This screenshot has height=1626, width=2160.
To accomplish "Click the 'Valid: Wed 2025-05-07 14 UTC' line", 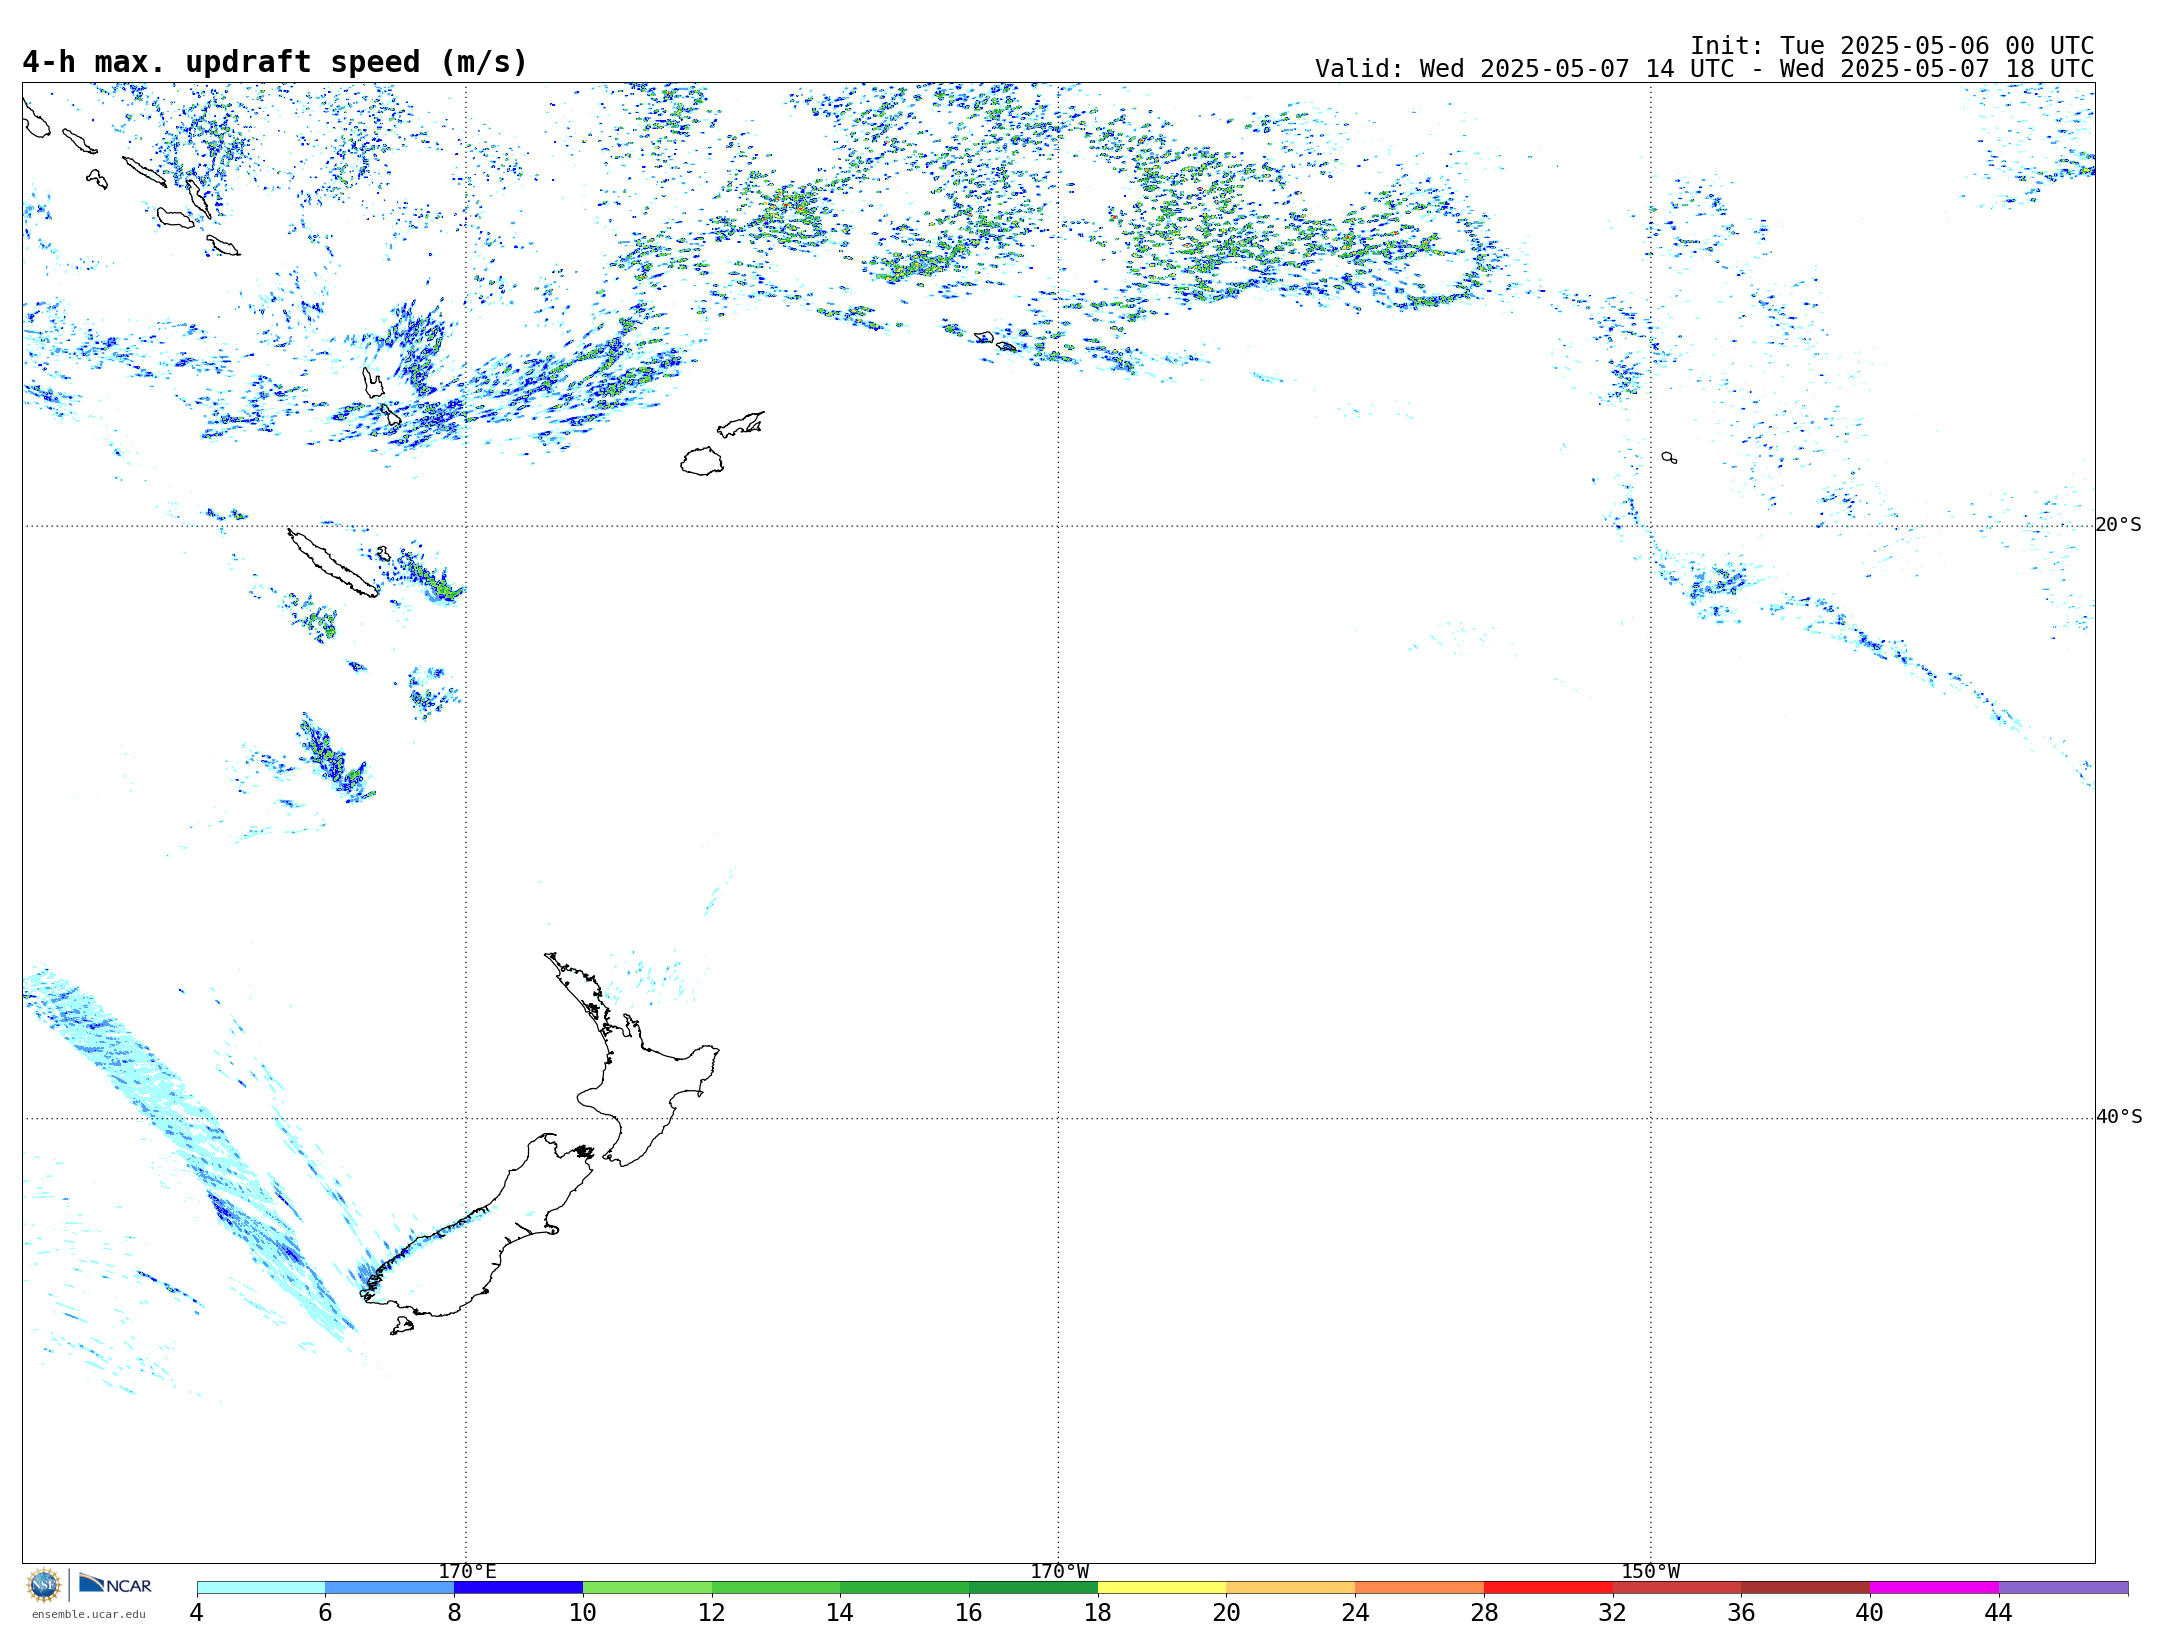I will tap(1704, 69).
